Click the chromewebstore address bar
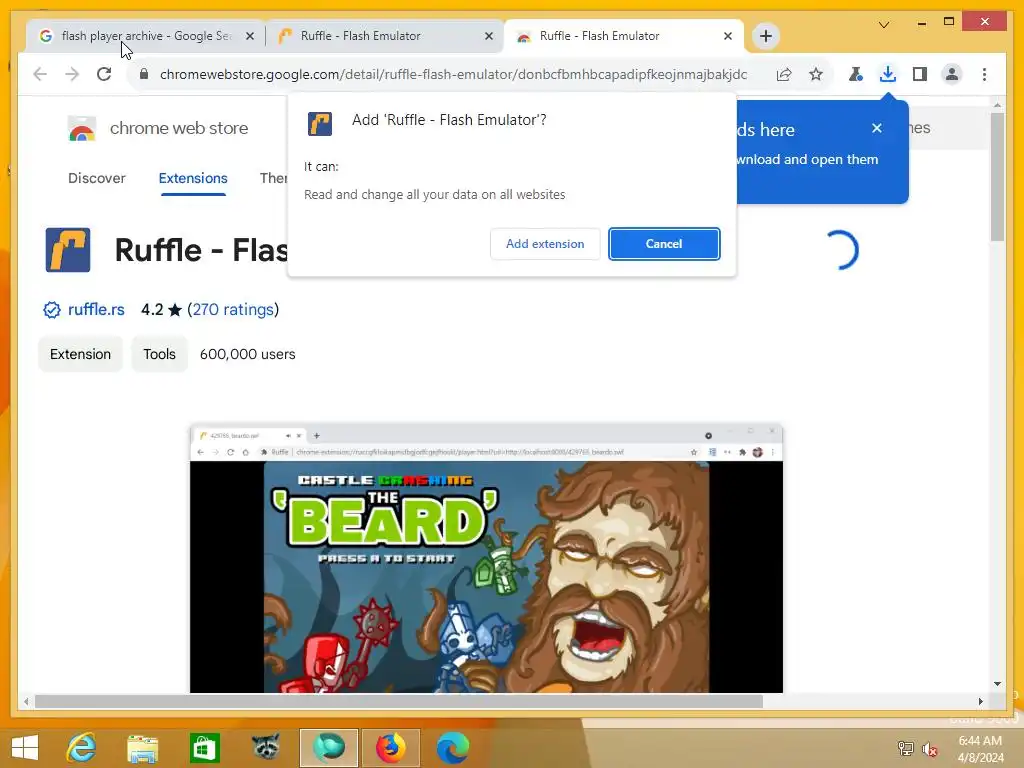 (453, 74)
